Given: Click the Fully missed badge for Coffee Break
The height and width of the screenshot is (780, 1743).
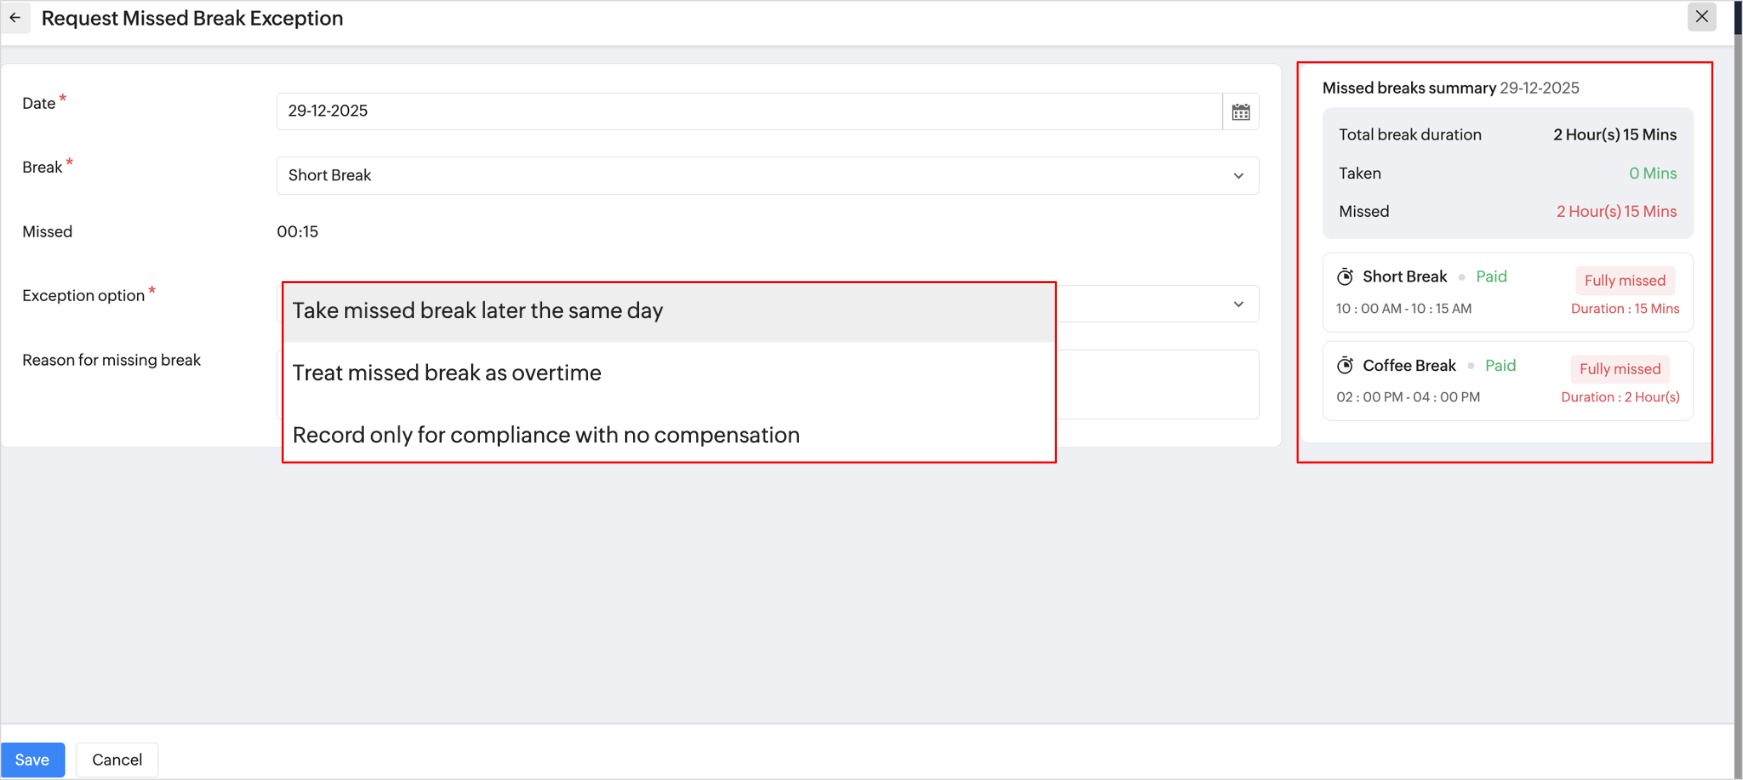Looking at the screenshot, I should [1619, 369].
